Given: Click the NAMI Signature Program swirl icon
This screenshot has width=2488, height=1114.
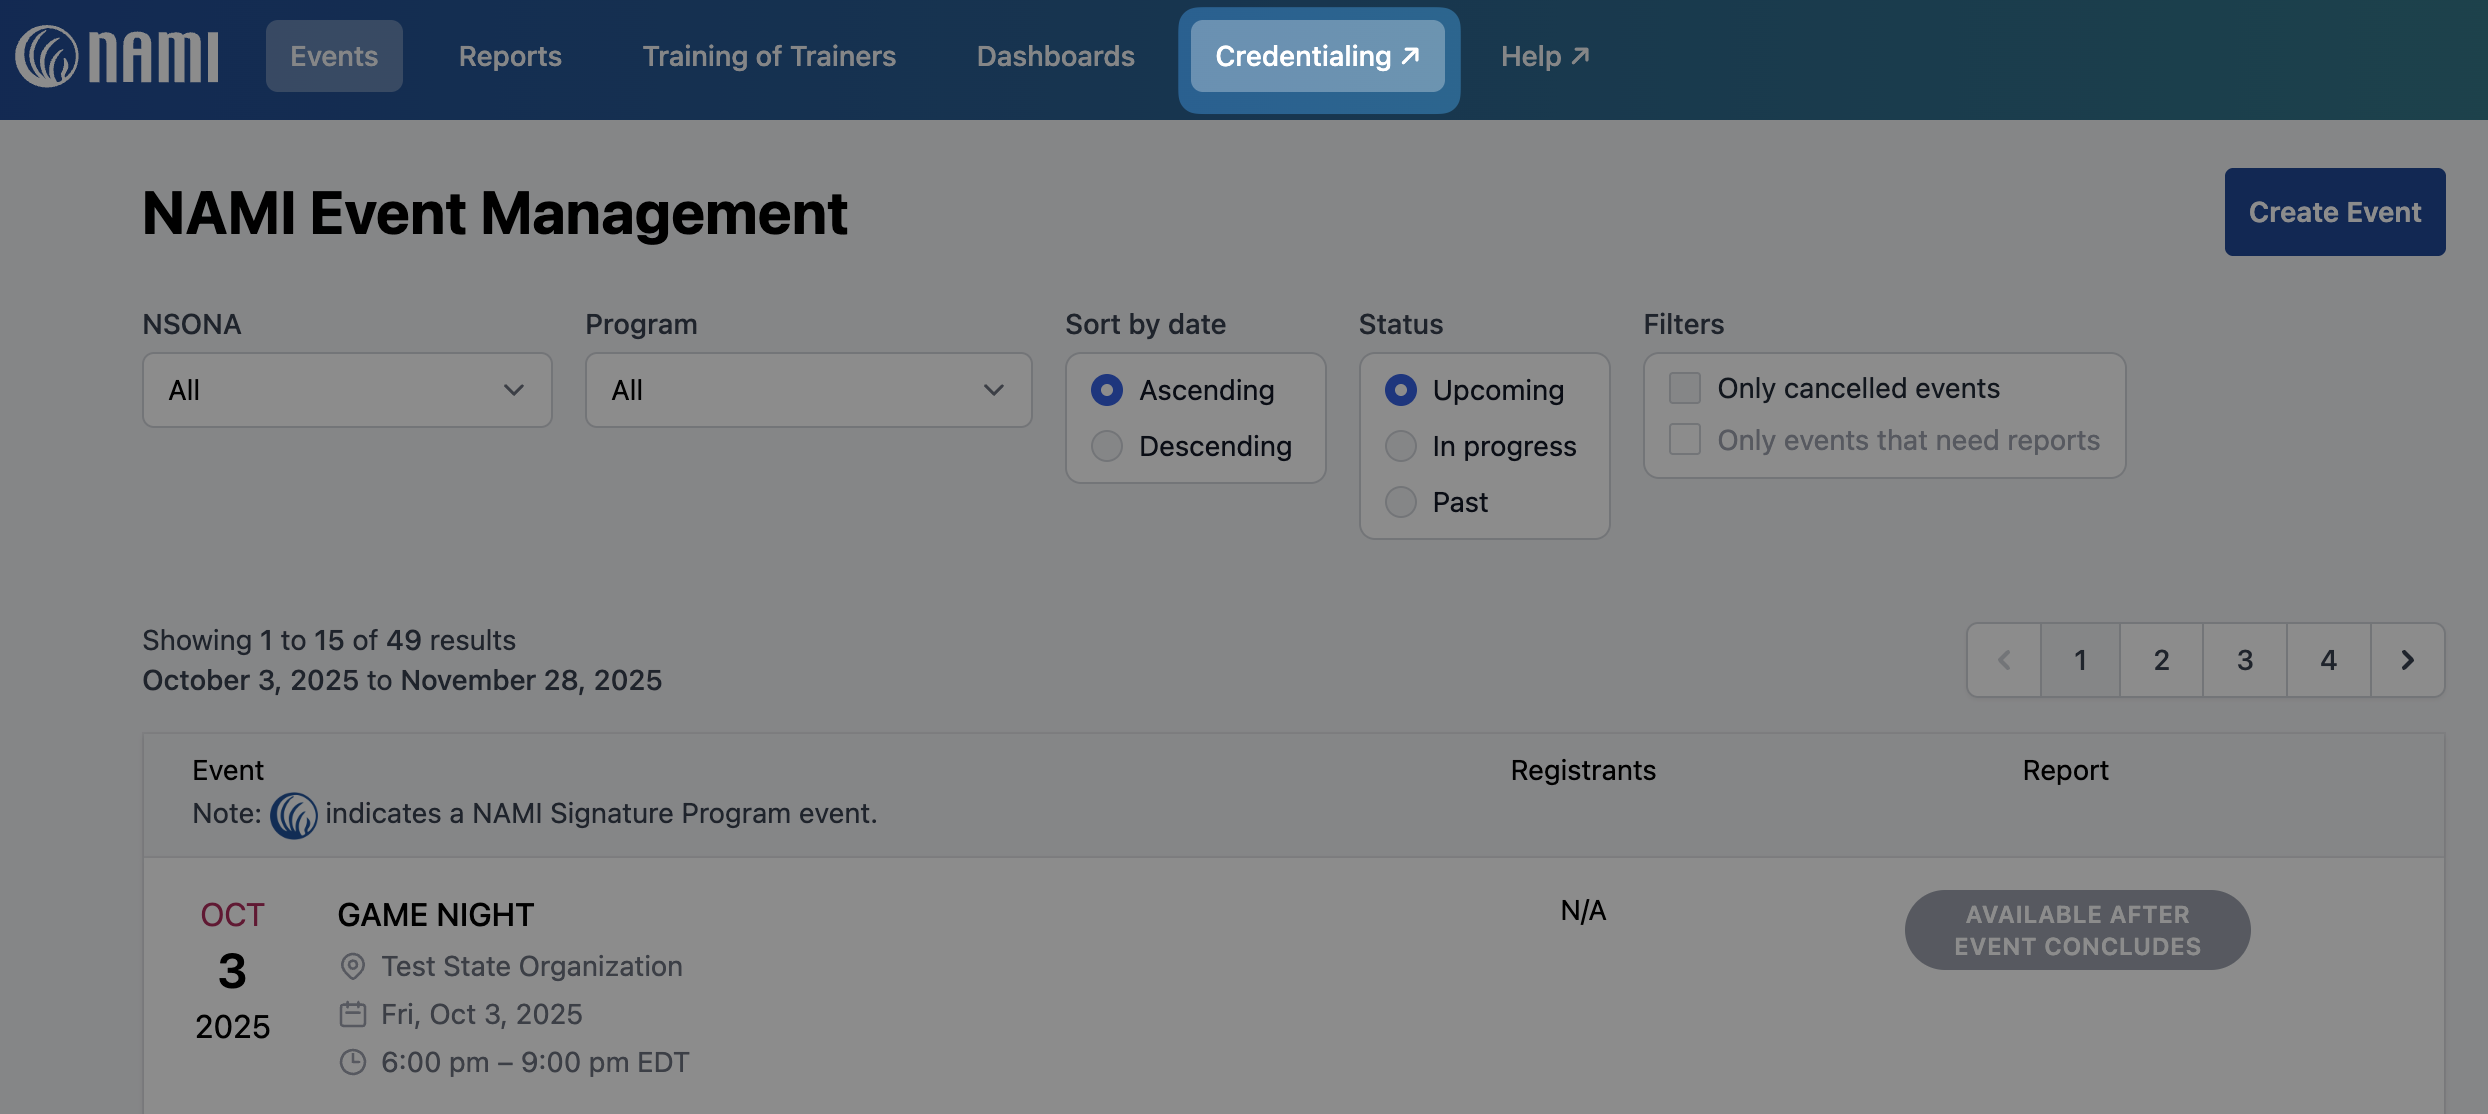Looking at the screenshot, I should coord(293,815).
